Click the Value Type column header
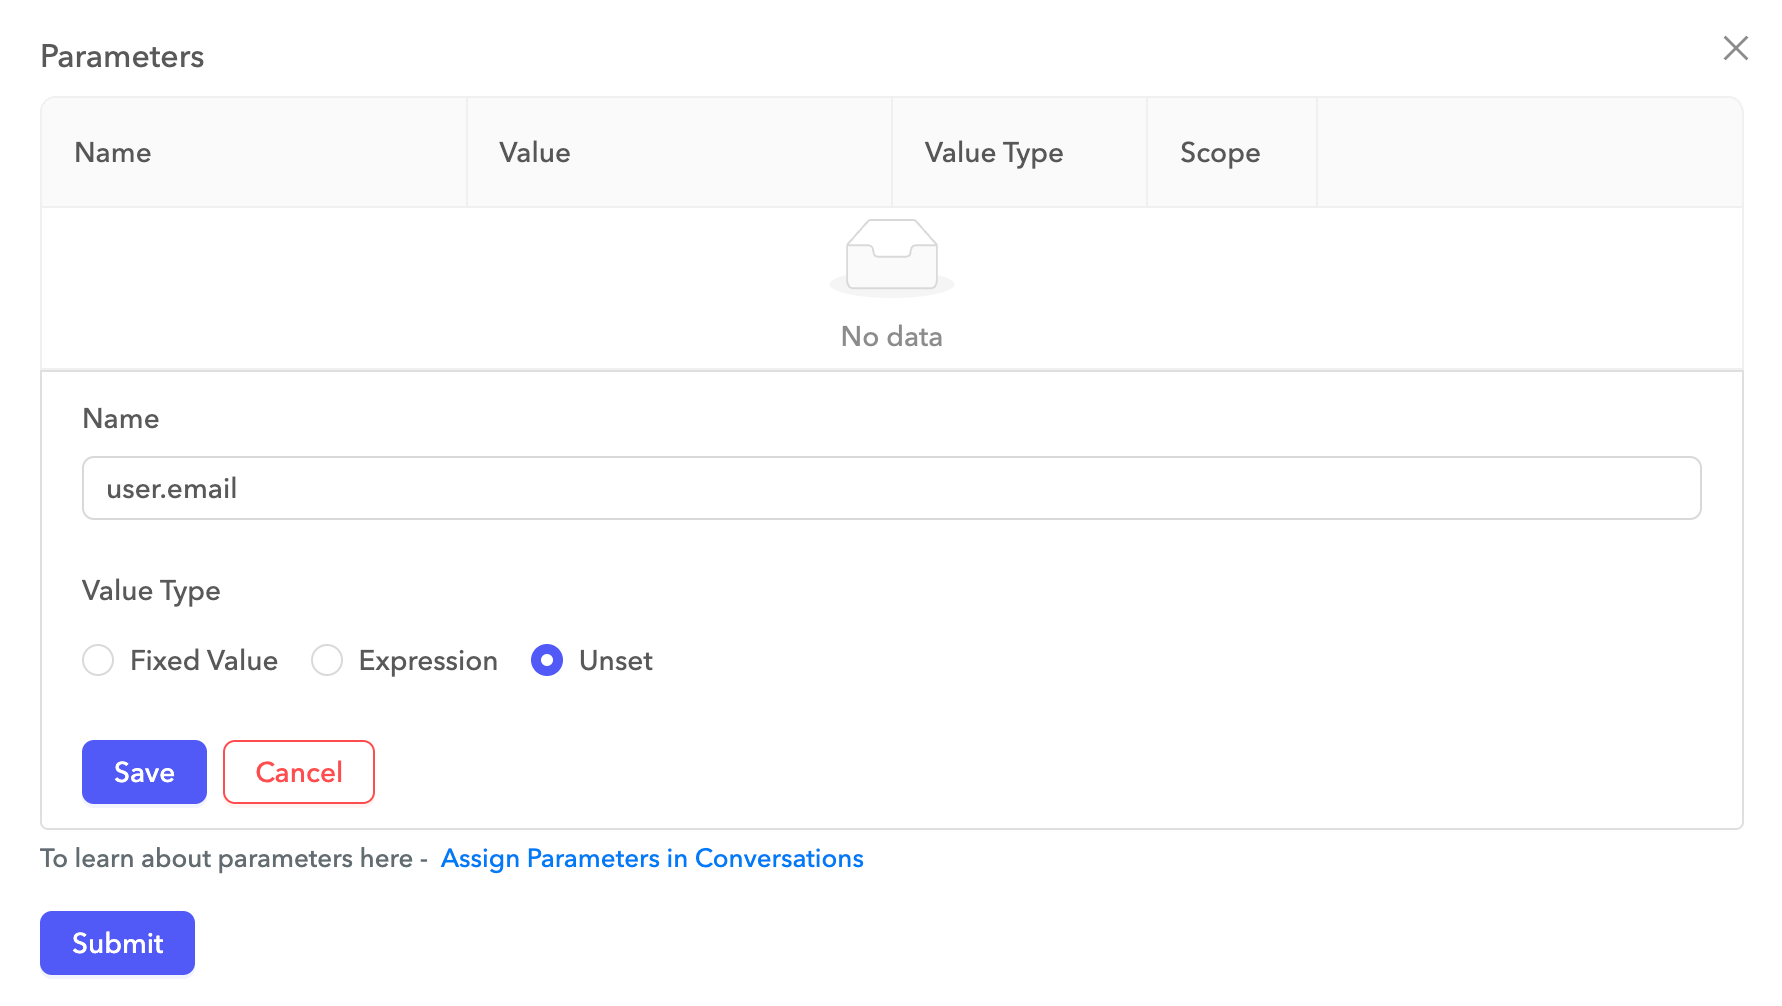Image resolution: width=1782 pixels, height=1006 pixels. point(993,153)
